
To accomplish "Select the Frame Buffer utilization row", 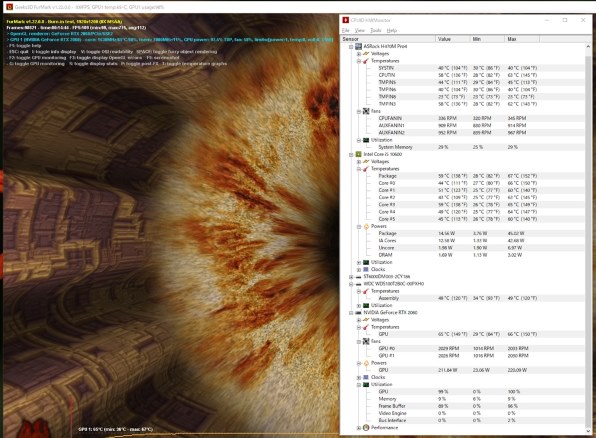I will (x=463, y=406).
